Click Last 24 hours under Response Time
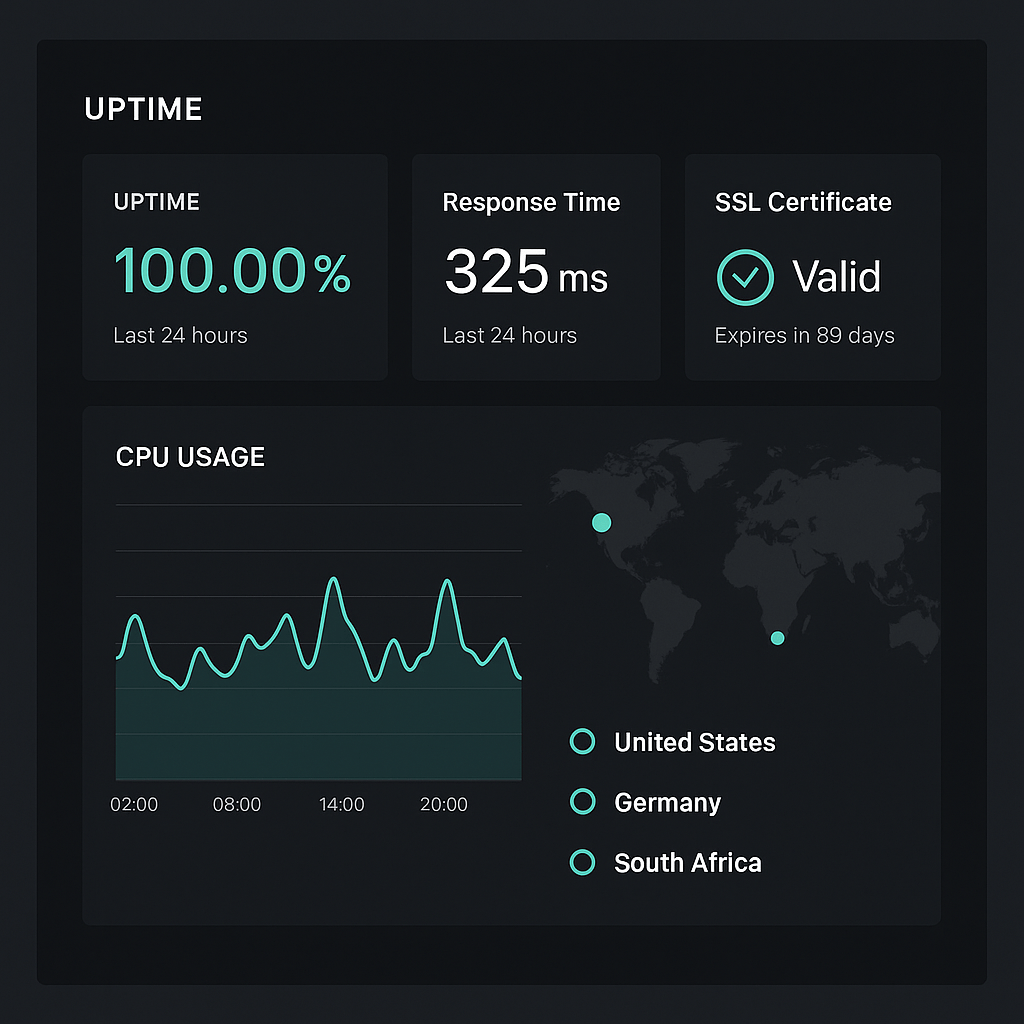The width and height of the screenshot is (1024, 1024). click(509, 336)
